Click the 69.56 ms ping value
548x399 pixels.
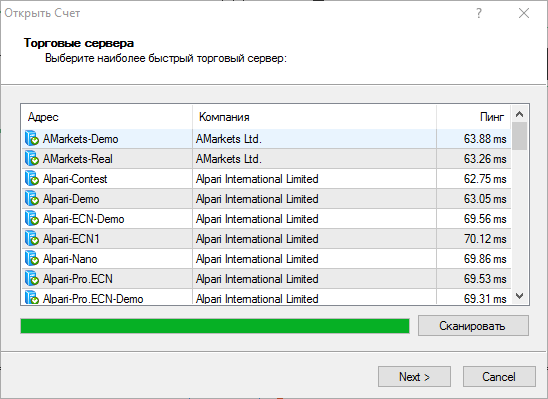[x=485, y=219]
